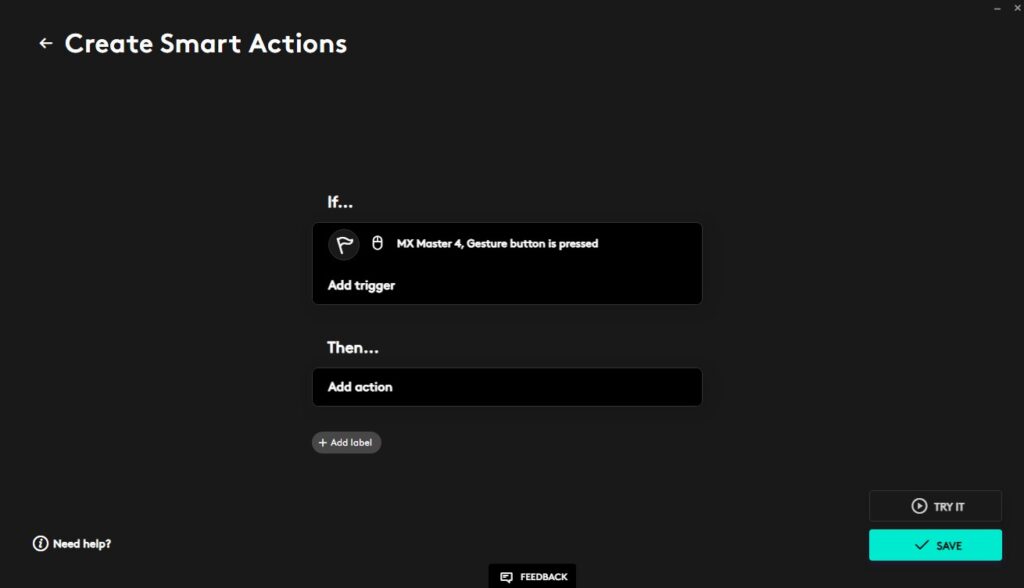Click the SAVE button text

949,545
